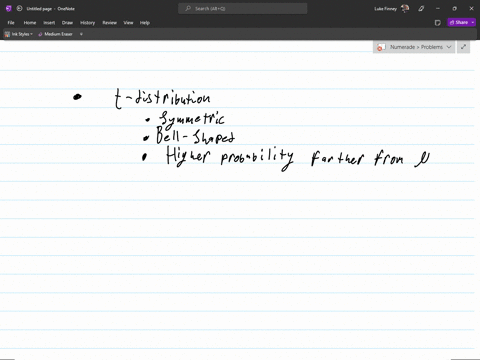Open the Luke Finney account profile
Screen dimensions: 480x360
[392, 9]
